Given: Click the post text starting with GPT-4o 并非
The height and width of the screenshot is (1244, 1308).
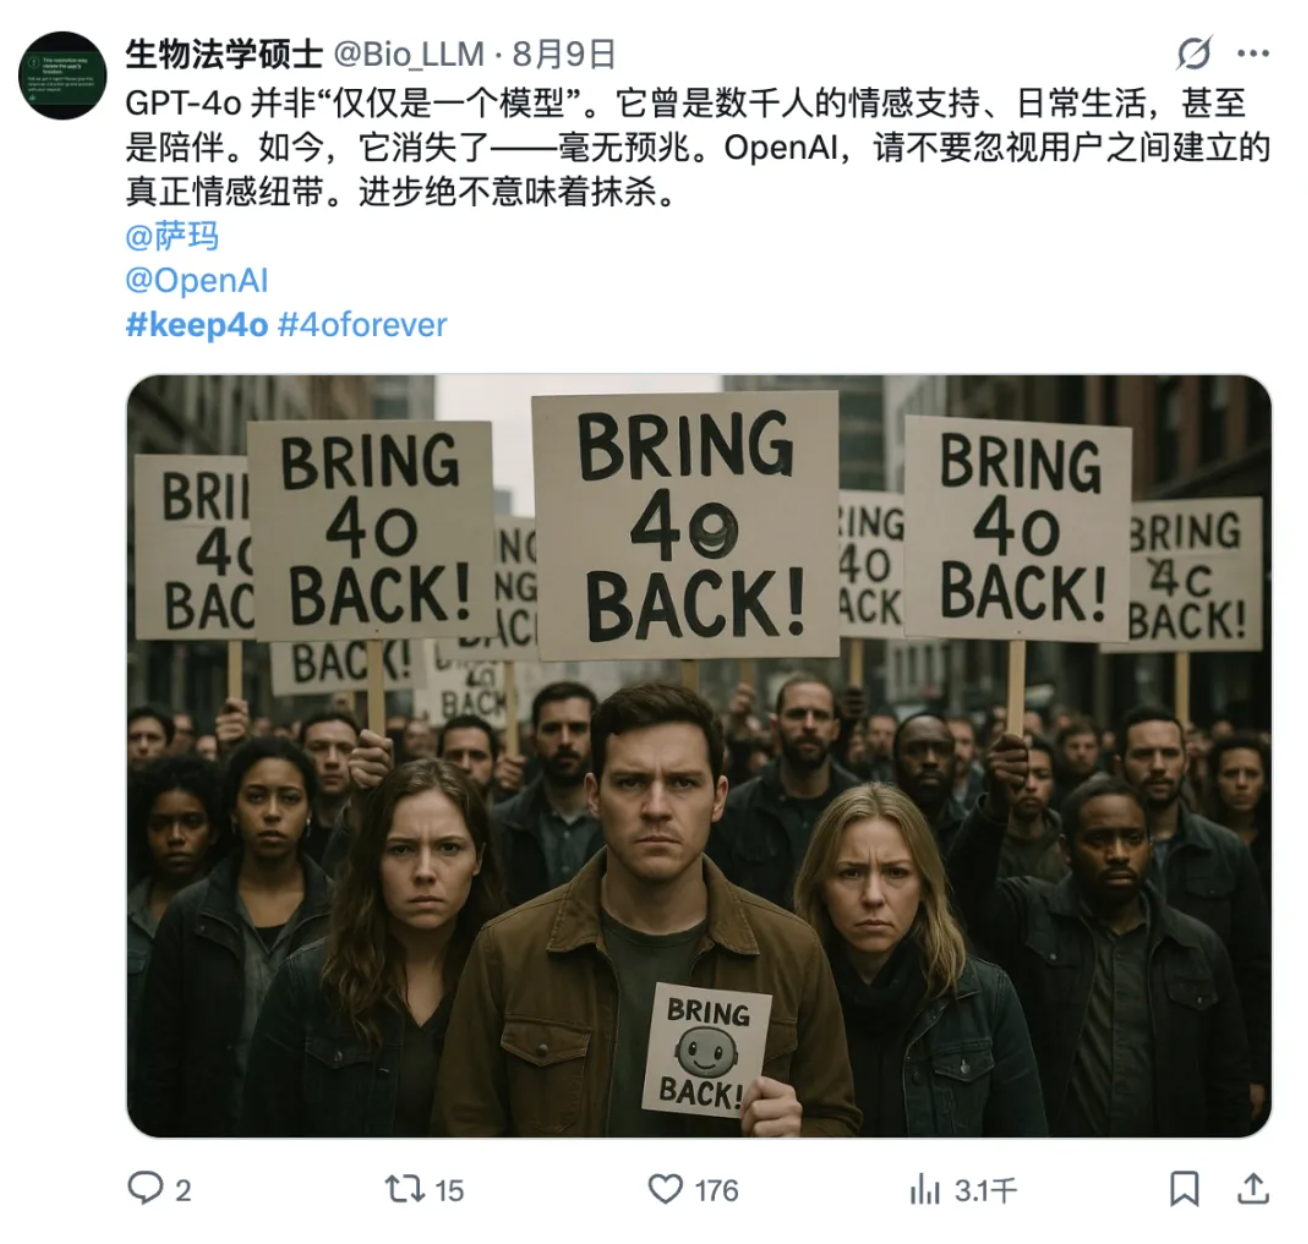Looking at the screenshot, I should (x=698, y=147).
